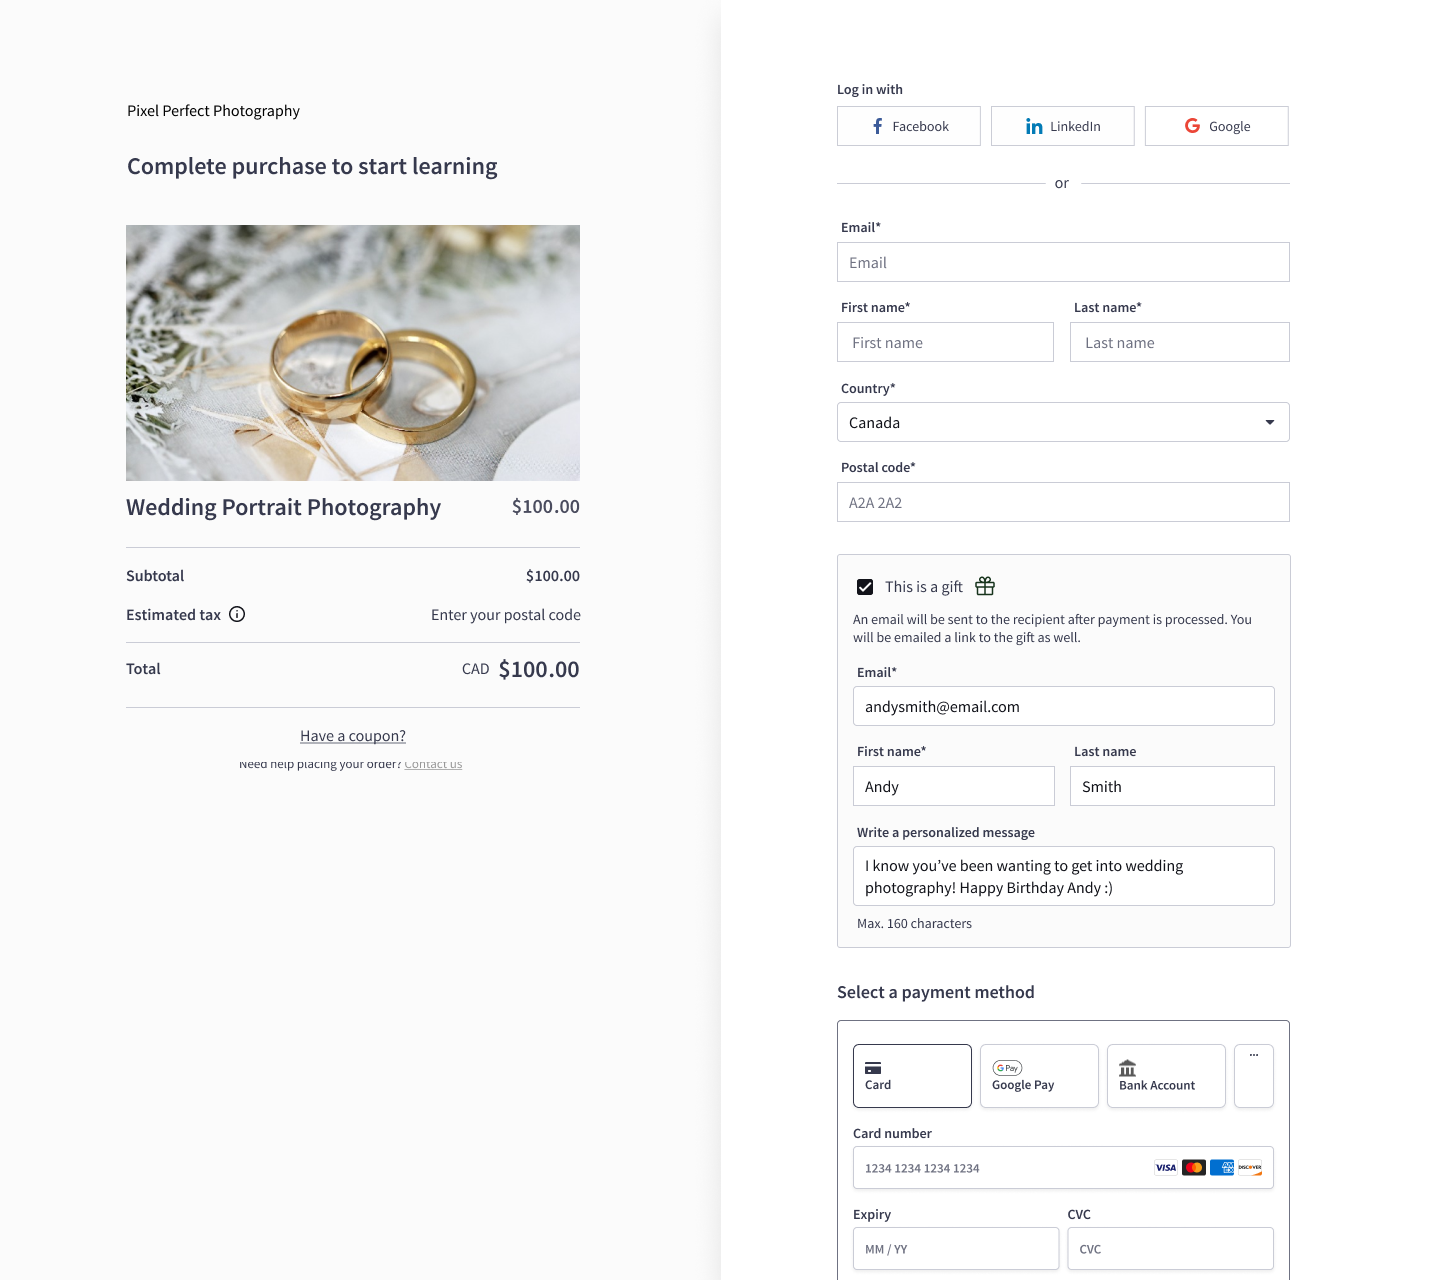Viewport: 1440px width, 1280px height.
Task: Click the Estimated tax info icon
Action: [237, 614]
